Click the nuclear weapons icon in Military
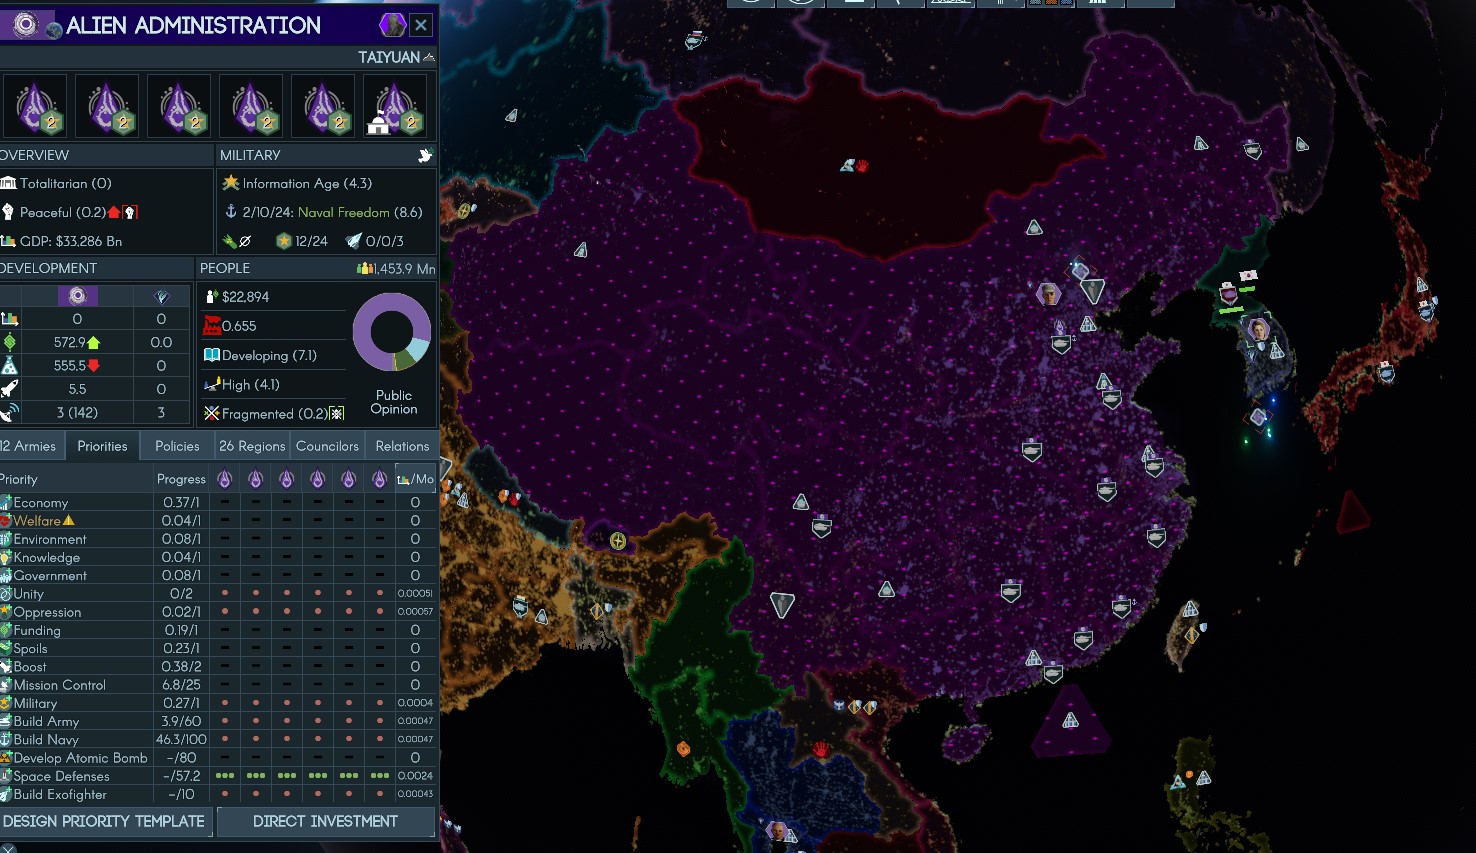This screenshot has width=1476, height=853. coord(237,241)
